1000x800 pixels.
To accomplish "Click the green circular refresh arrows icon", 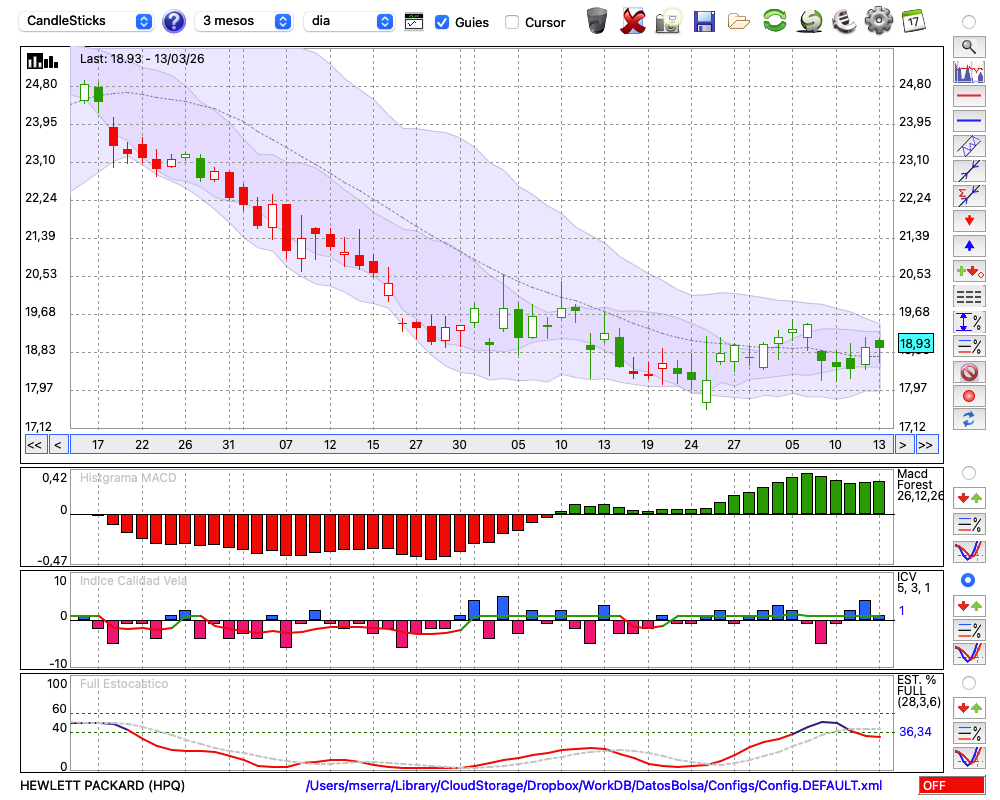I will pyautogui.click(x=774, y=21).
